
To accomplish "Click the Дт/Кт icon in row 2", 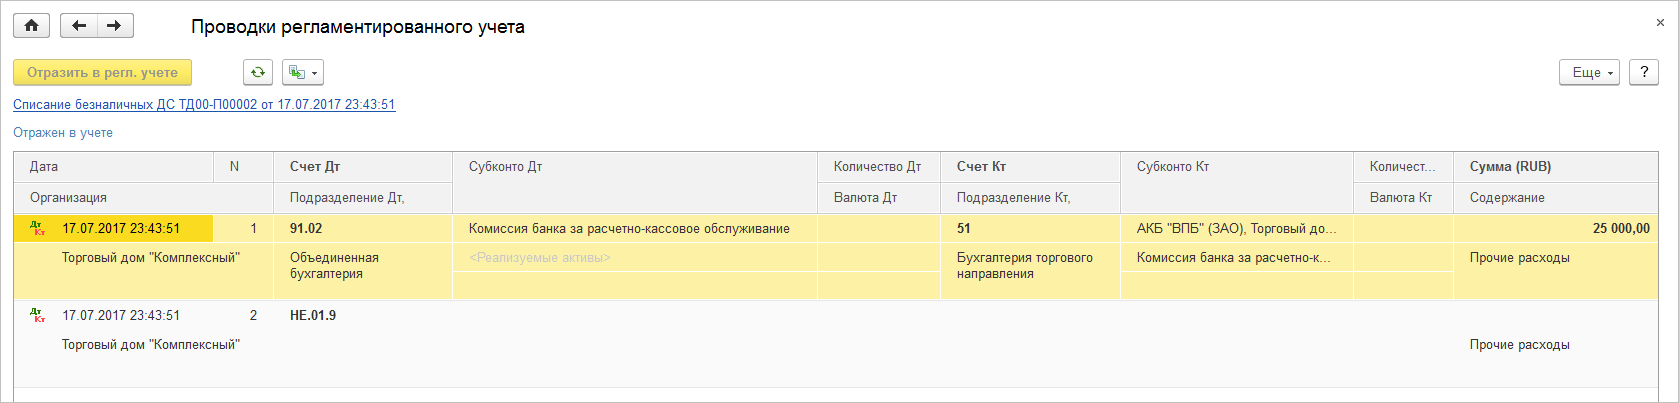I will click(38, 315).
